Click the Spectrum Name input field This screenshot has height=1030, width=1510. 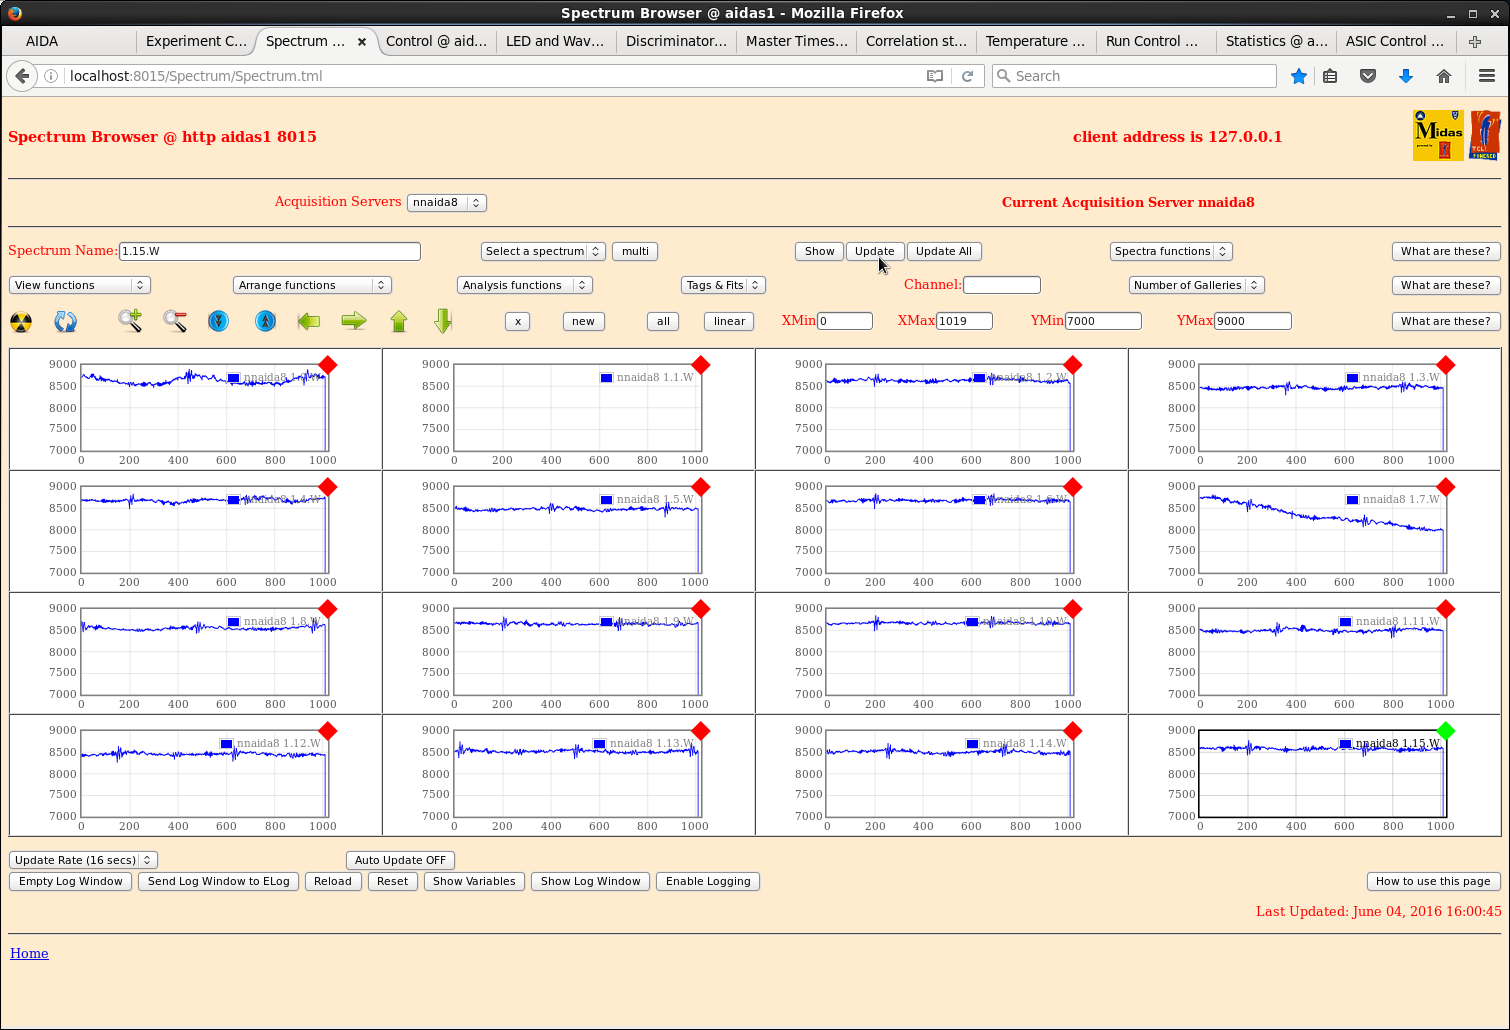(x=270, y=251)
